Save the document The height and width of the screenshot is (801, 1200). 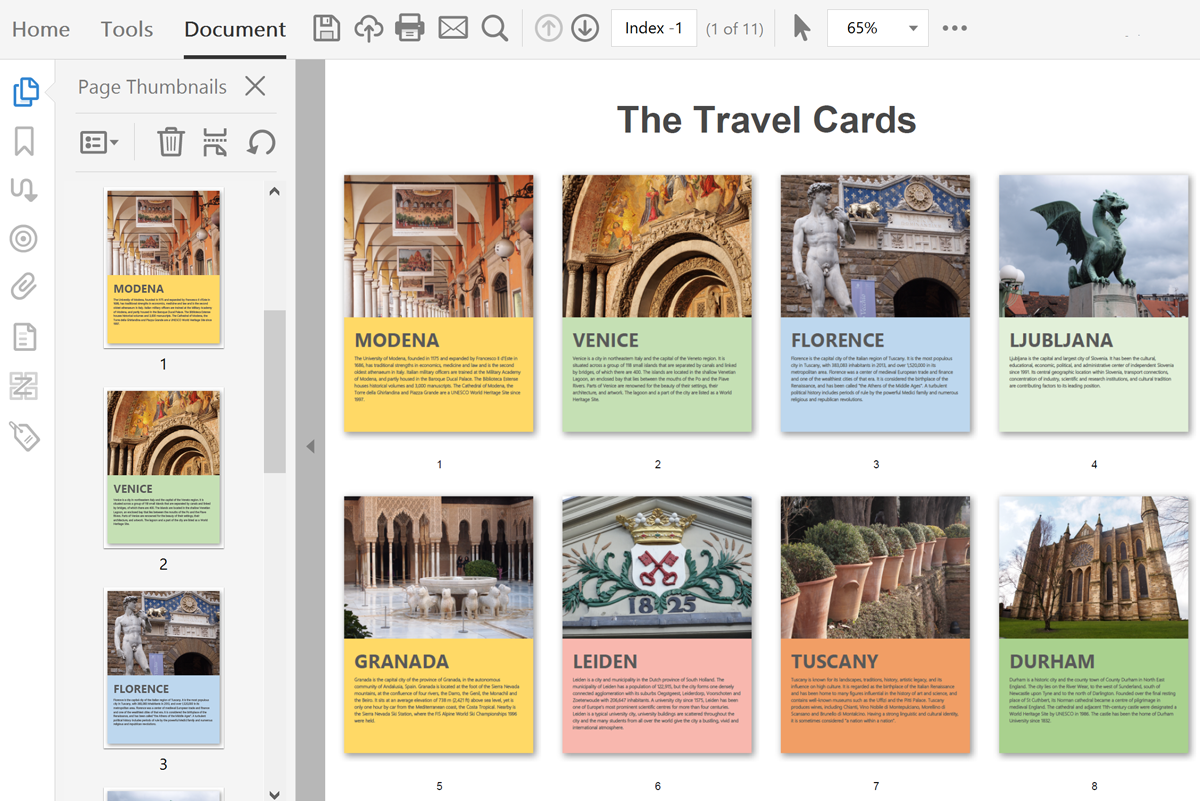(325, 28)
